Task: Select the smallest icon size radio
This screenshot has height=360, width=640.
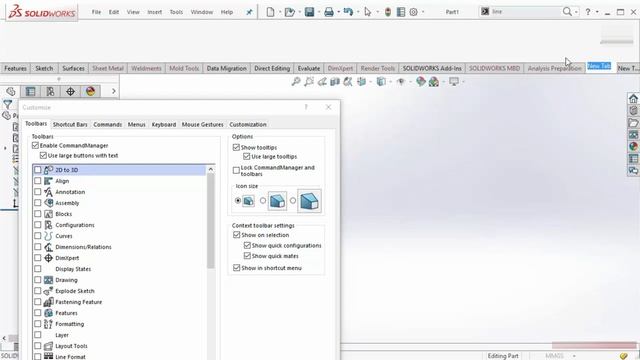Action: pos(238,200)
